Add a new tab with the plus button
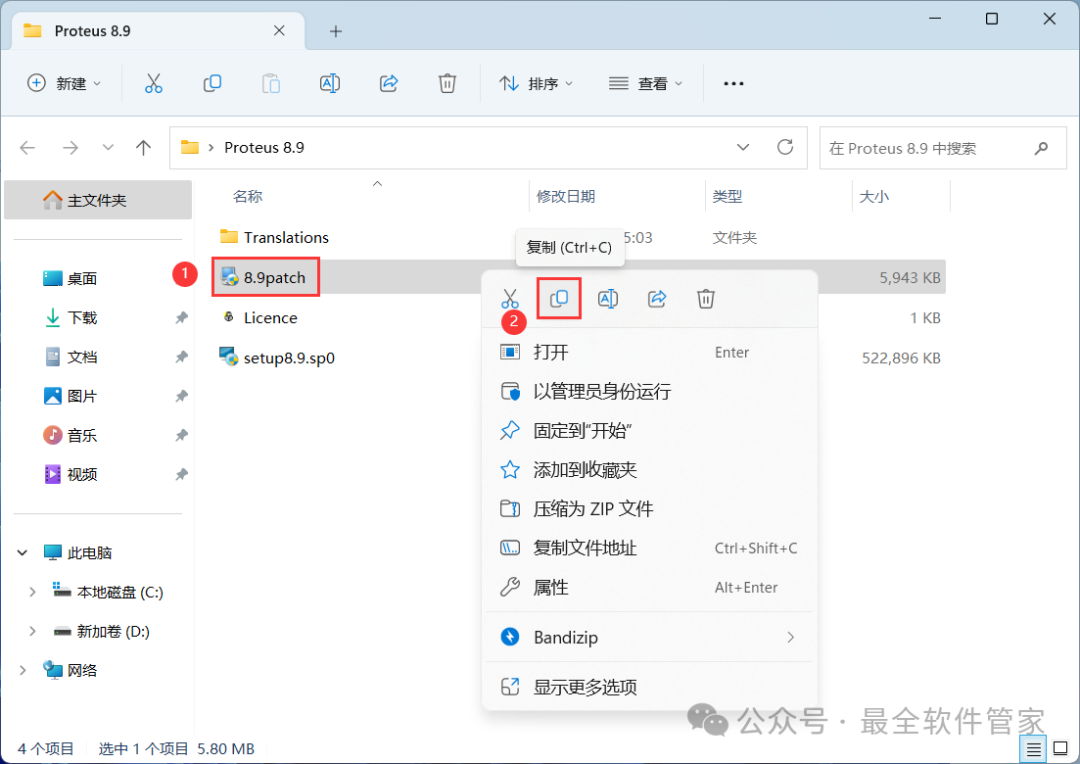Image resolution: width=1080 pixels, height=764 pixels. [335, 31]
